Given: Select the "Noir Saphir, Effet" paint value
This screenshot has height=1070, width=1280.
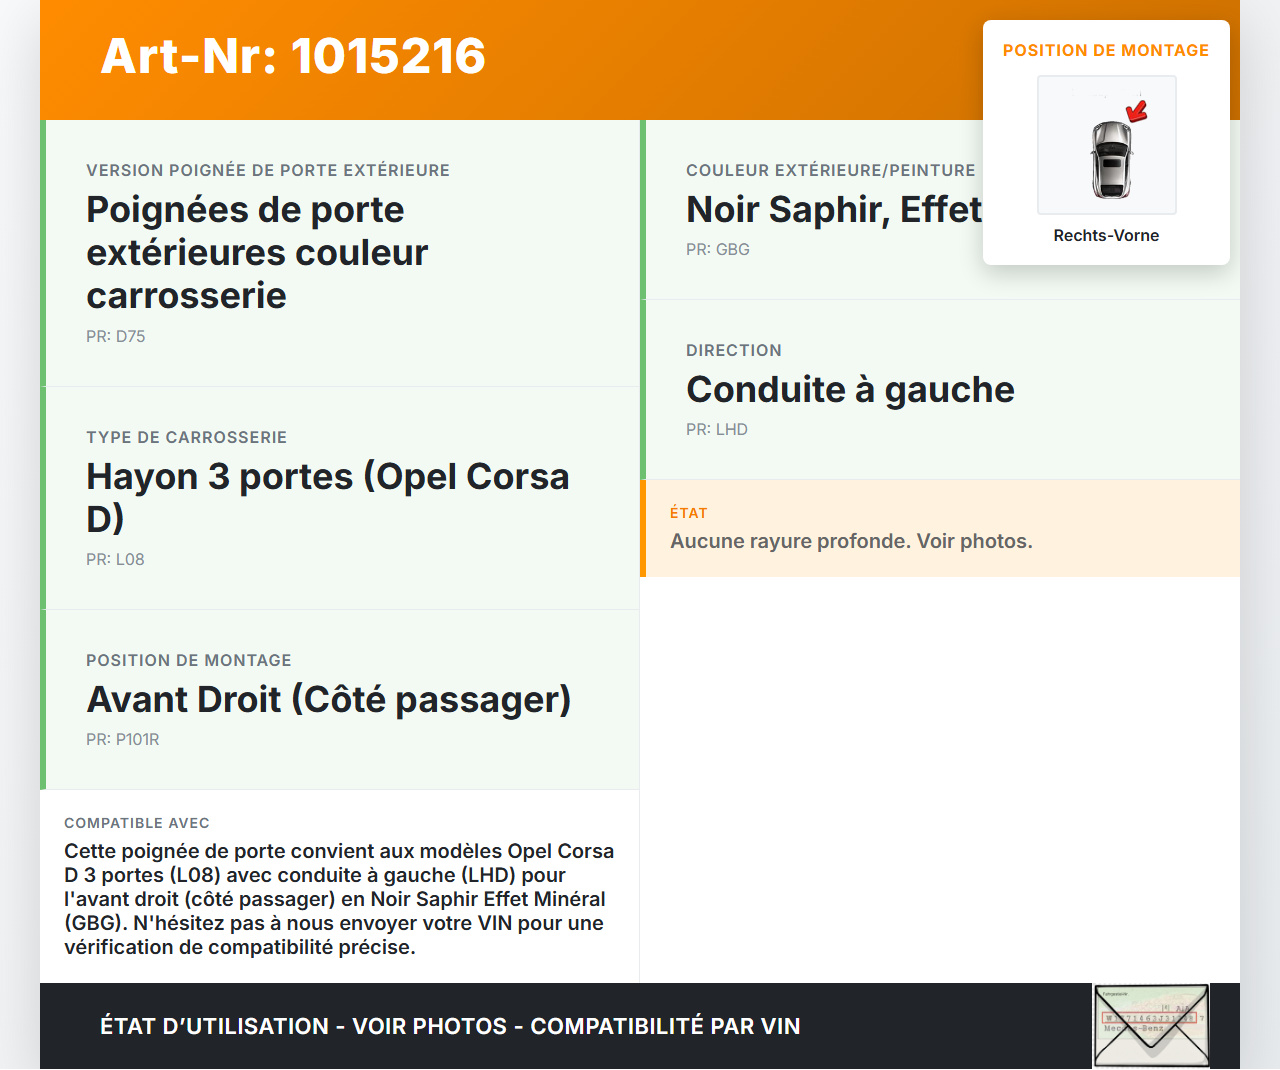Looking at the screenshot, I should [x=834, y=210].
